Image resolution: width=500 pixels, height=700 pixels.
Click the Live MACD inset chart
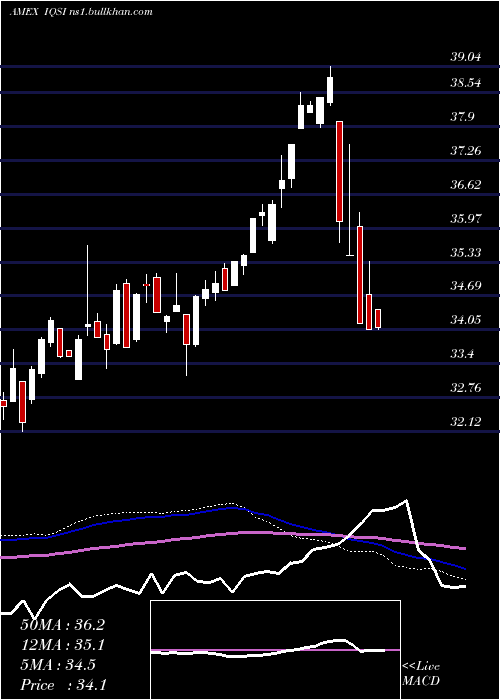click(x=275, y=650)
